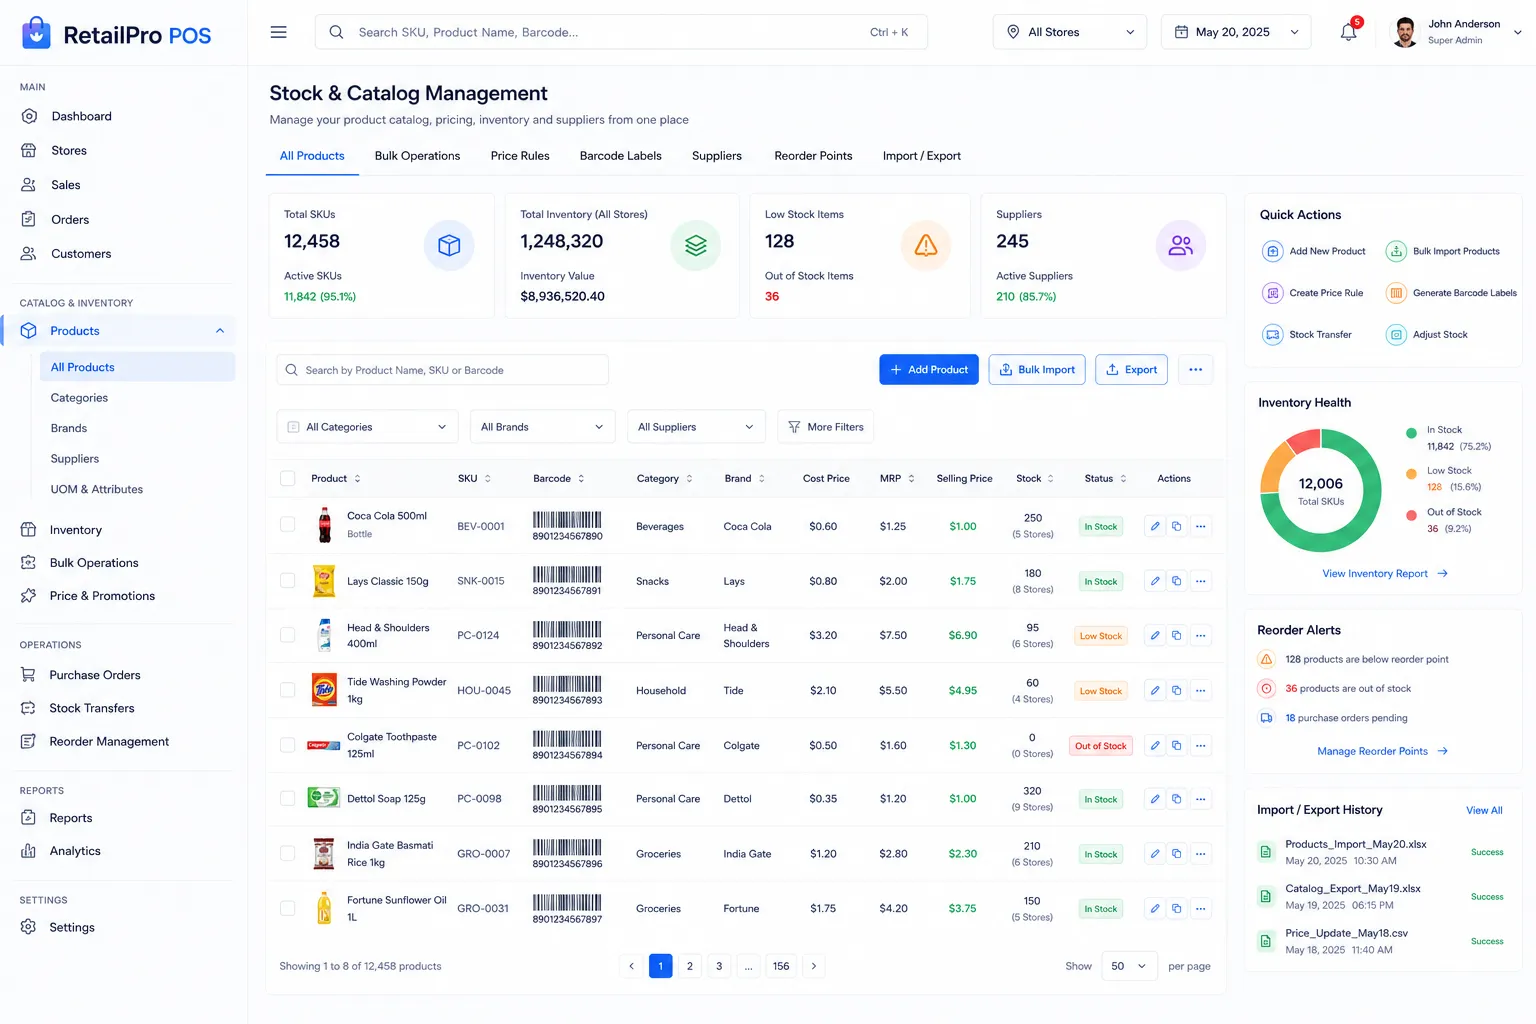Collapse the Products sidebar section

220,331
